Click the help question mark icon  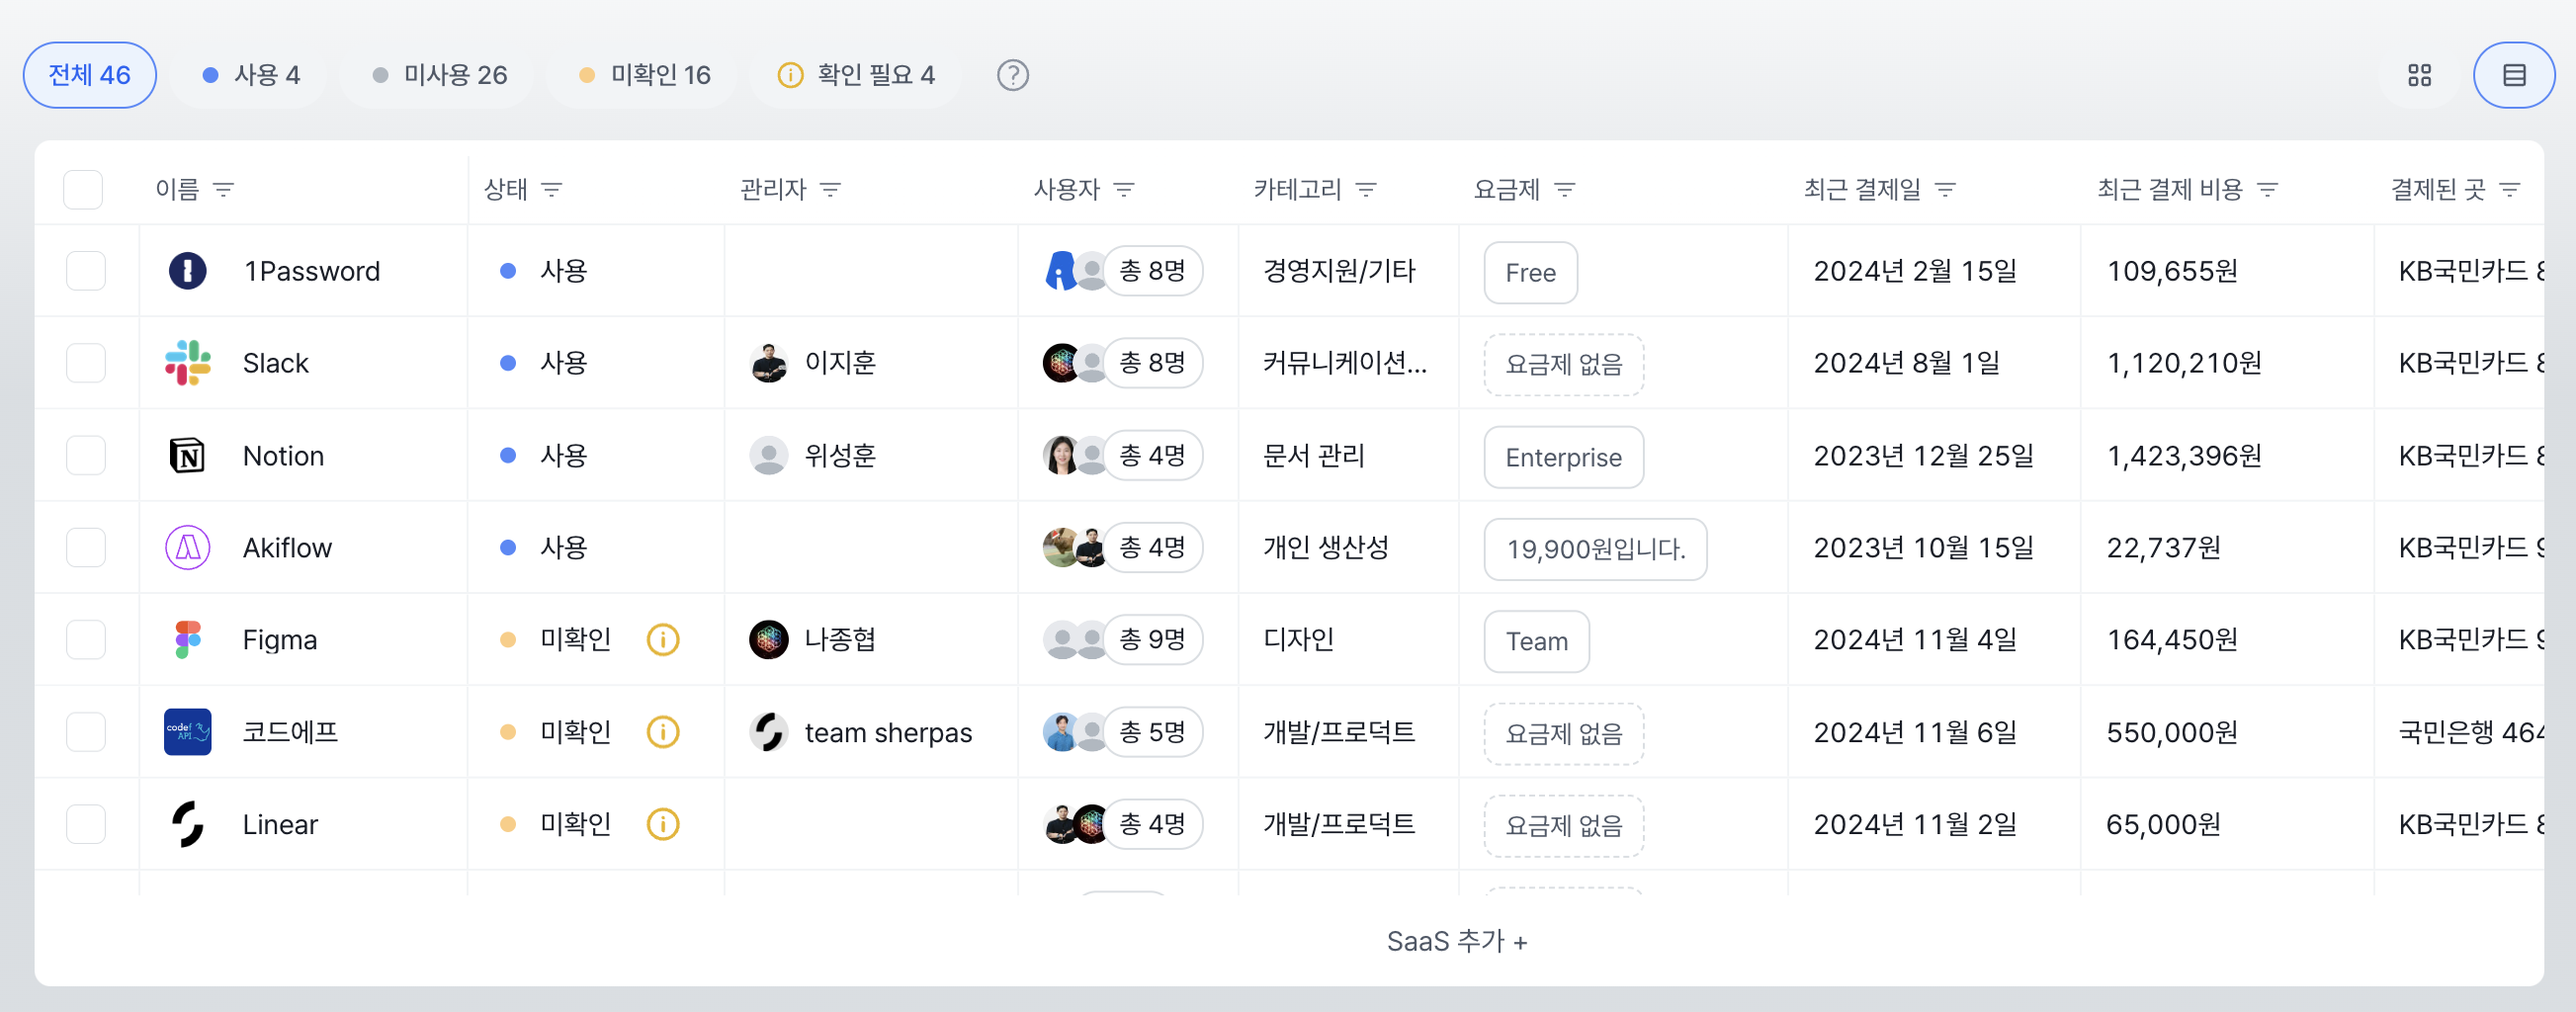coord(1012,75)
